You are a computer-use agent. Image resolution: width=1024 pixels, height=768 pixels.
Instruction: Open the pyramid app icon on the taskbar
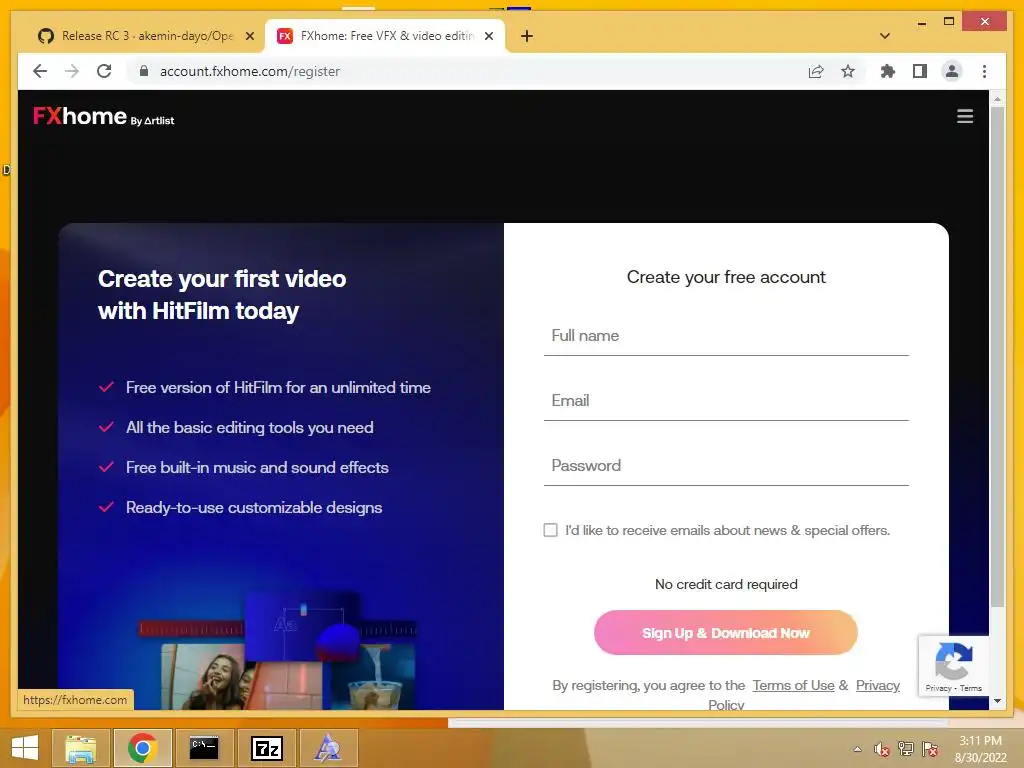coord(328,748)
